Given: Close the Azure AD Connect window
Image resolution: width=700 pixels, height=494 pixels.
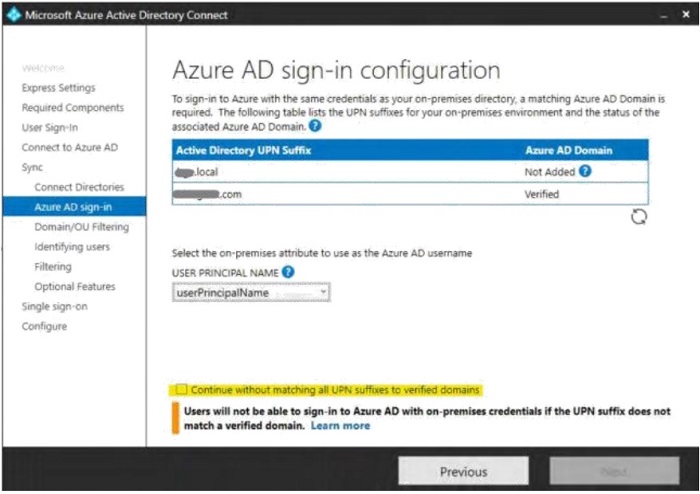Looking at the screenshot, I should point(686,14).
